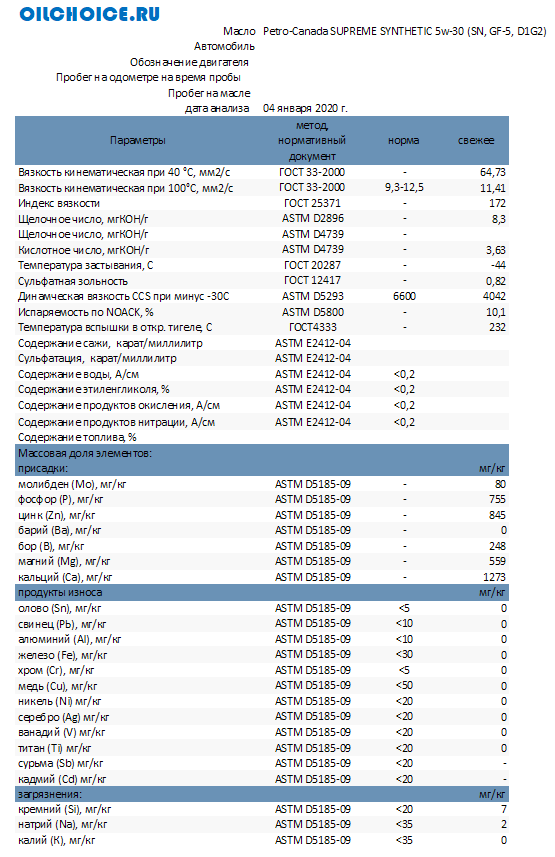
Task: Click the серебро (Ag) row label
Action: pos(63,717)
